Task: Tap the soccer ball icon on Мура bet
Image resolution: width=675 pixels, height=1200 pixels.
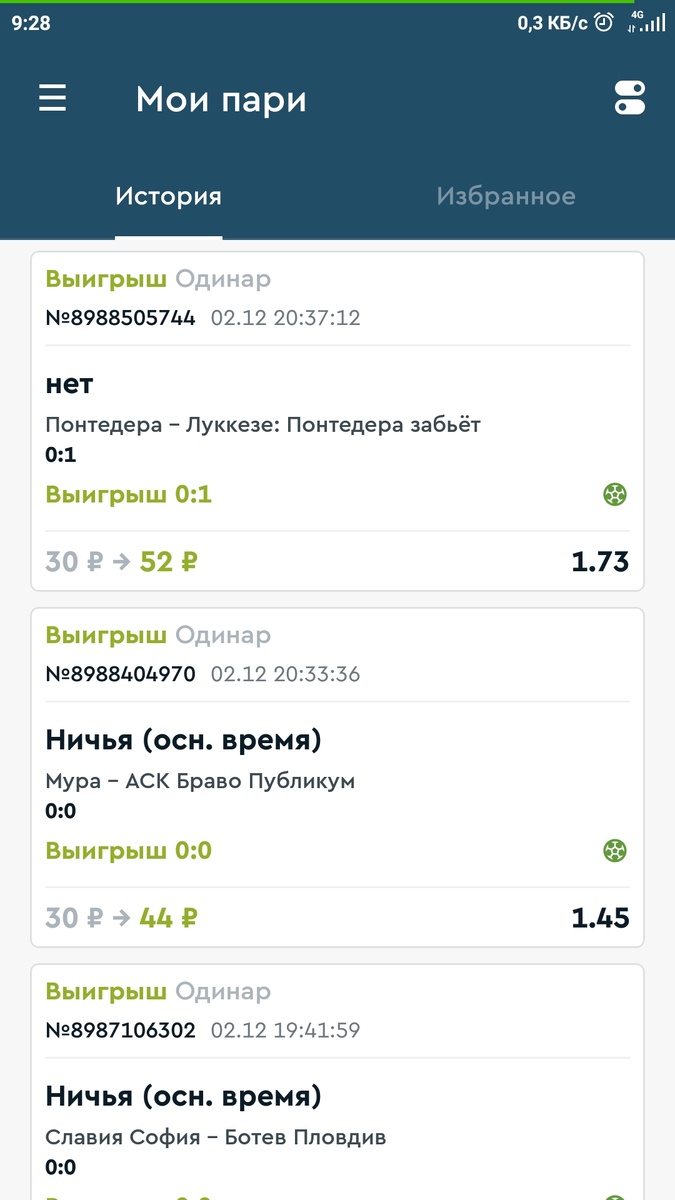Action: pyautogui.click(x=616, y=850)
